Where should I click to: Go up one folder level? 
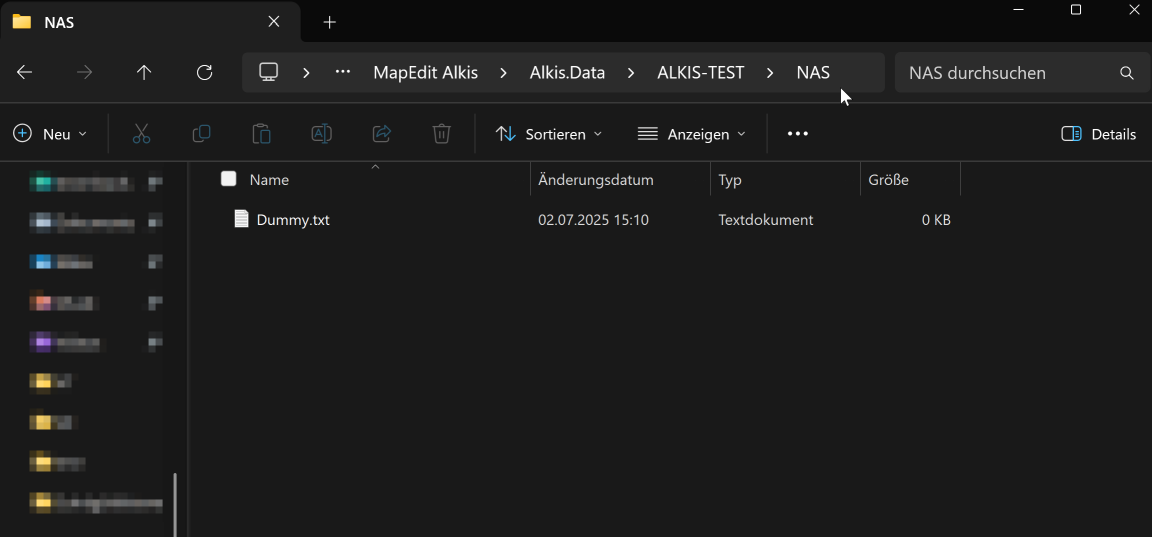coord(144,73)
